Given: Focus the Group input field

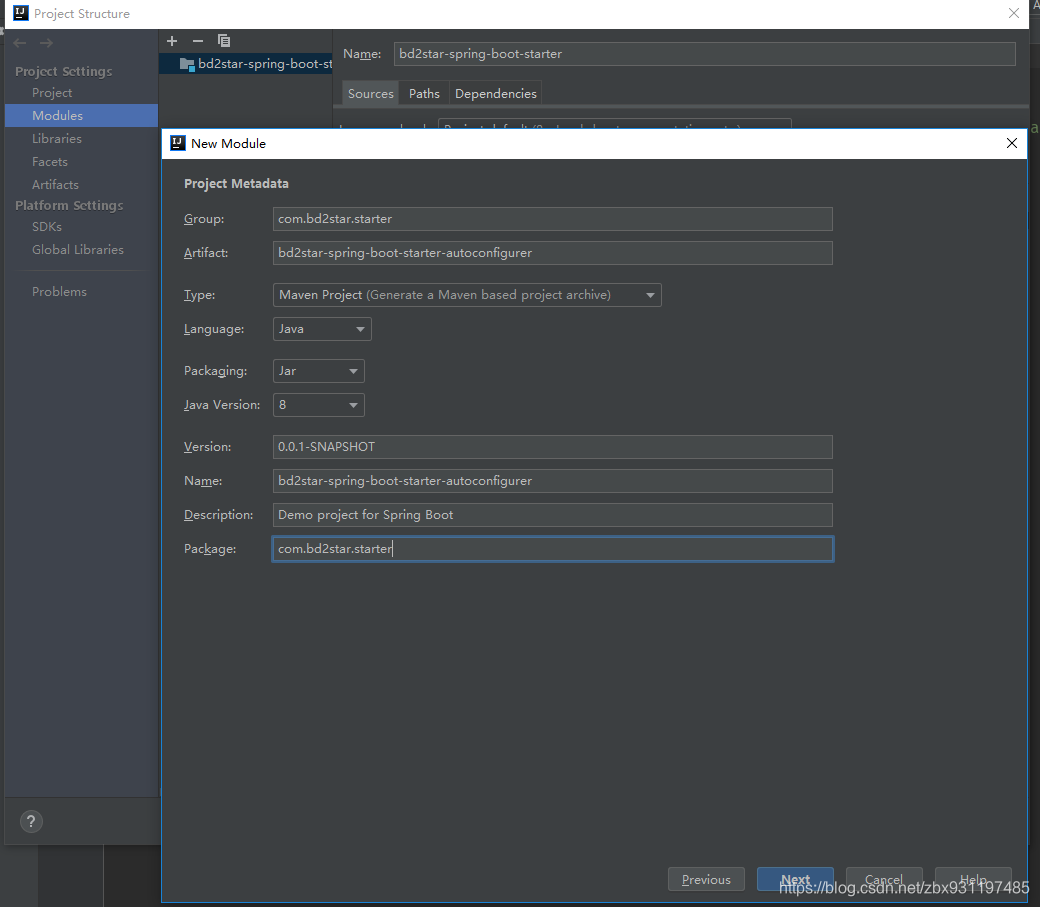Looking at the screenshot, I should pyautogui.click(x=552, y=219).
